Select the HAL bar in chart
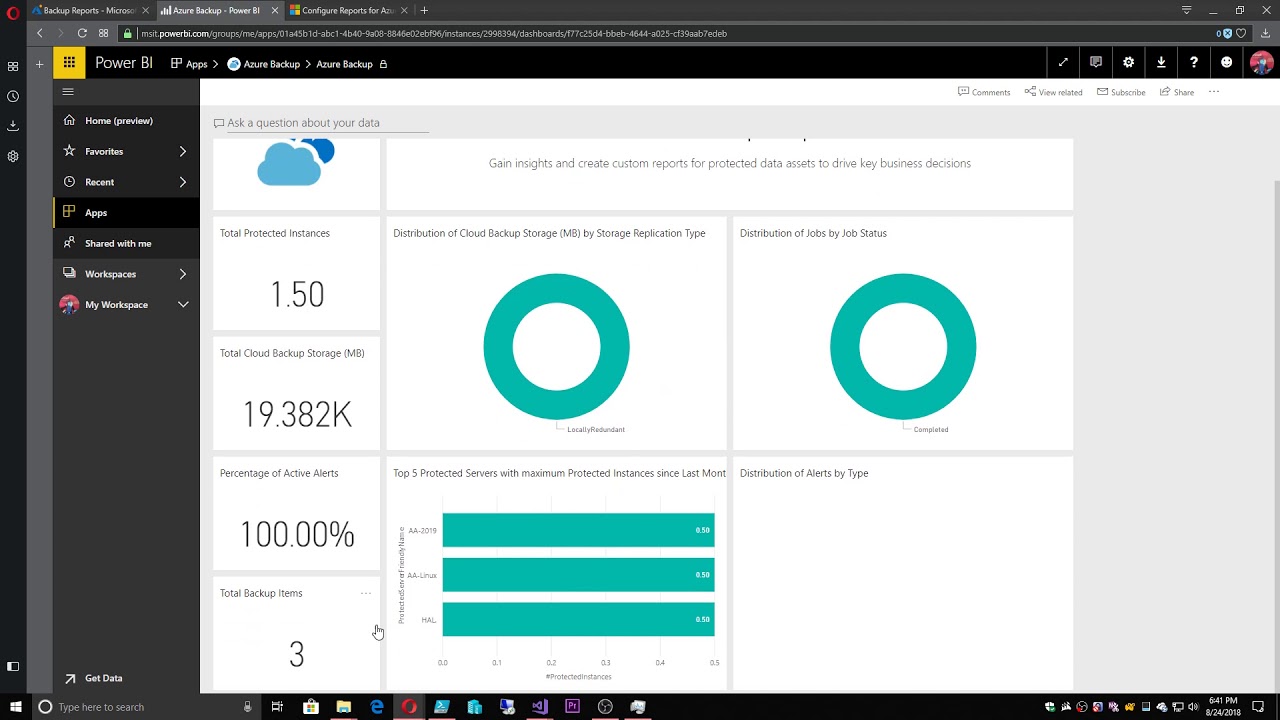 coord(578,619)
